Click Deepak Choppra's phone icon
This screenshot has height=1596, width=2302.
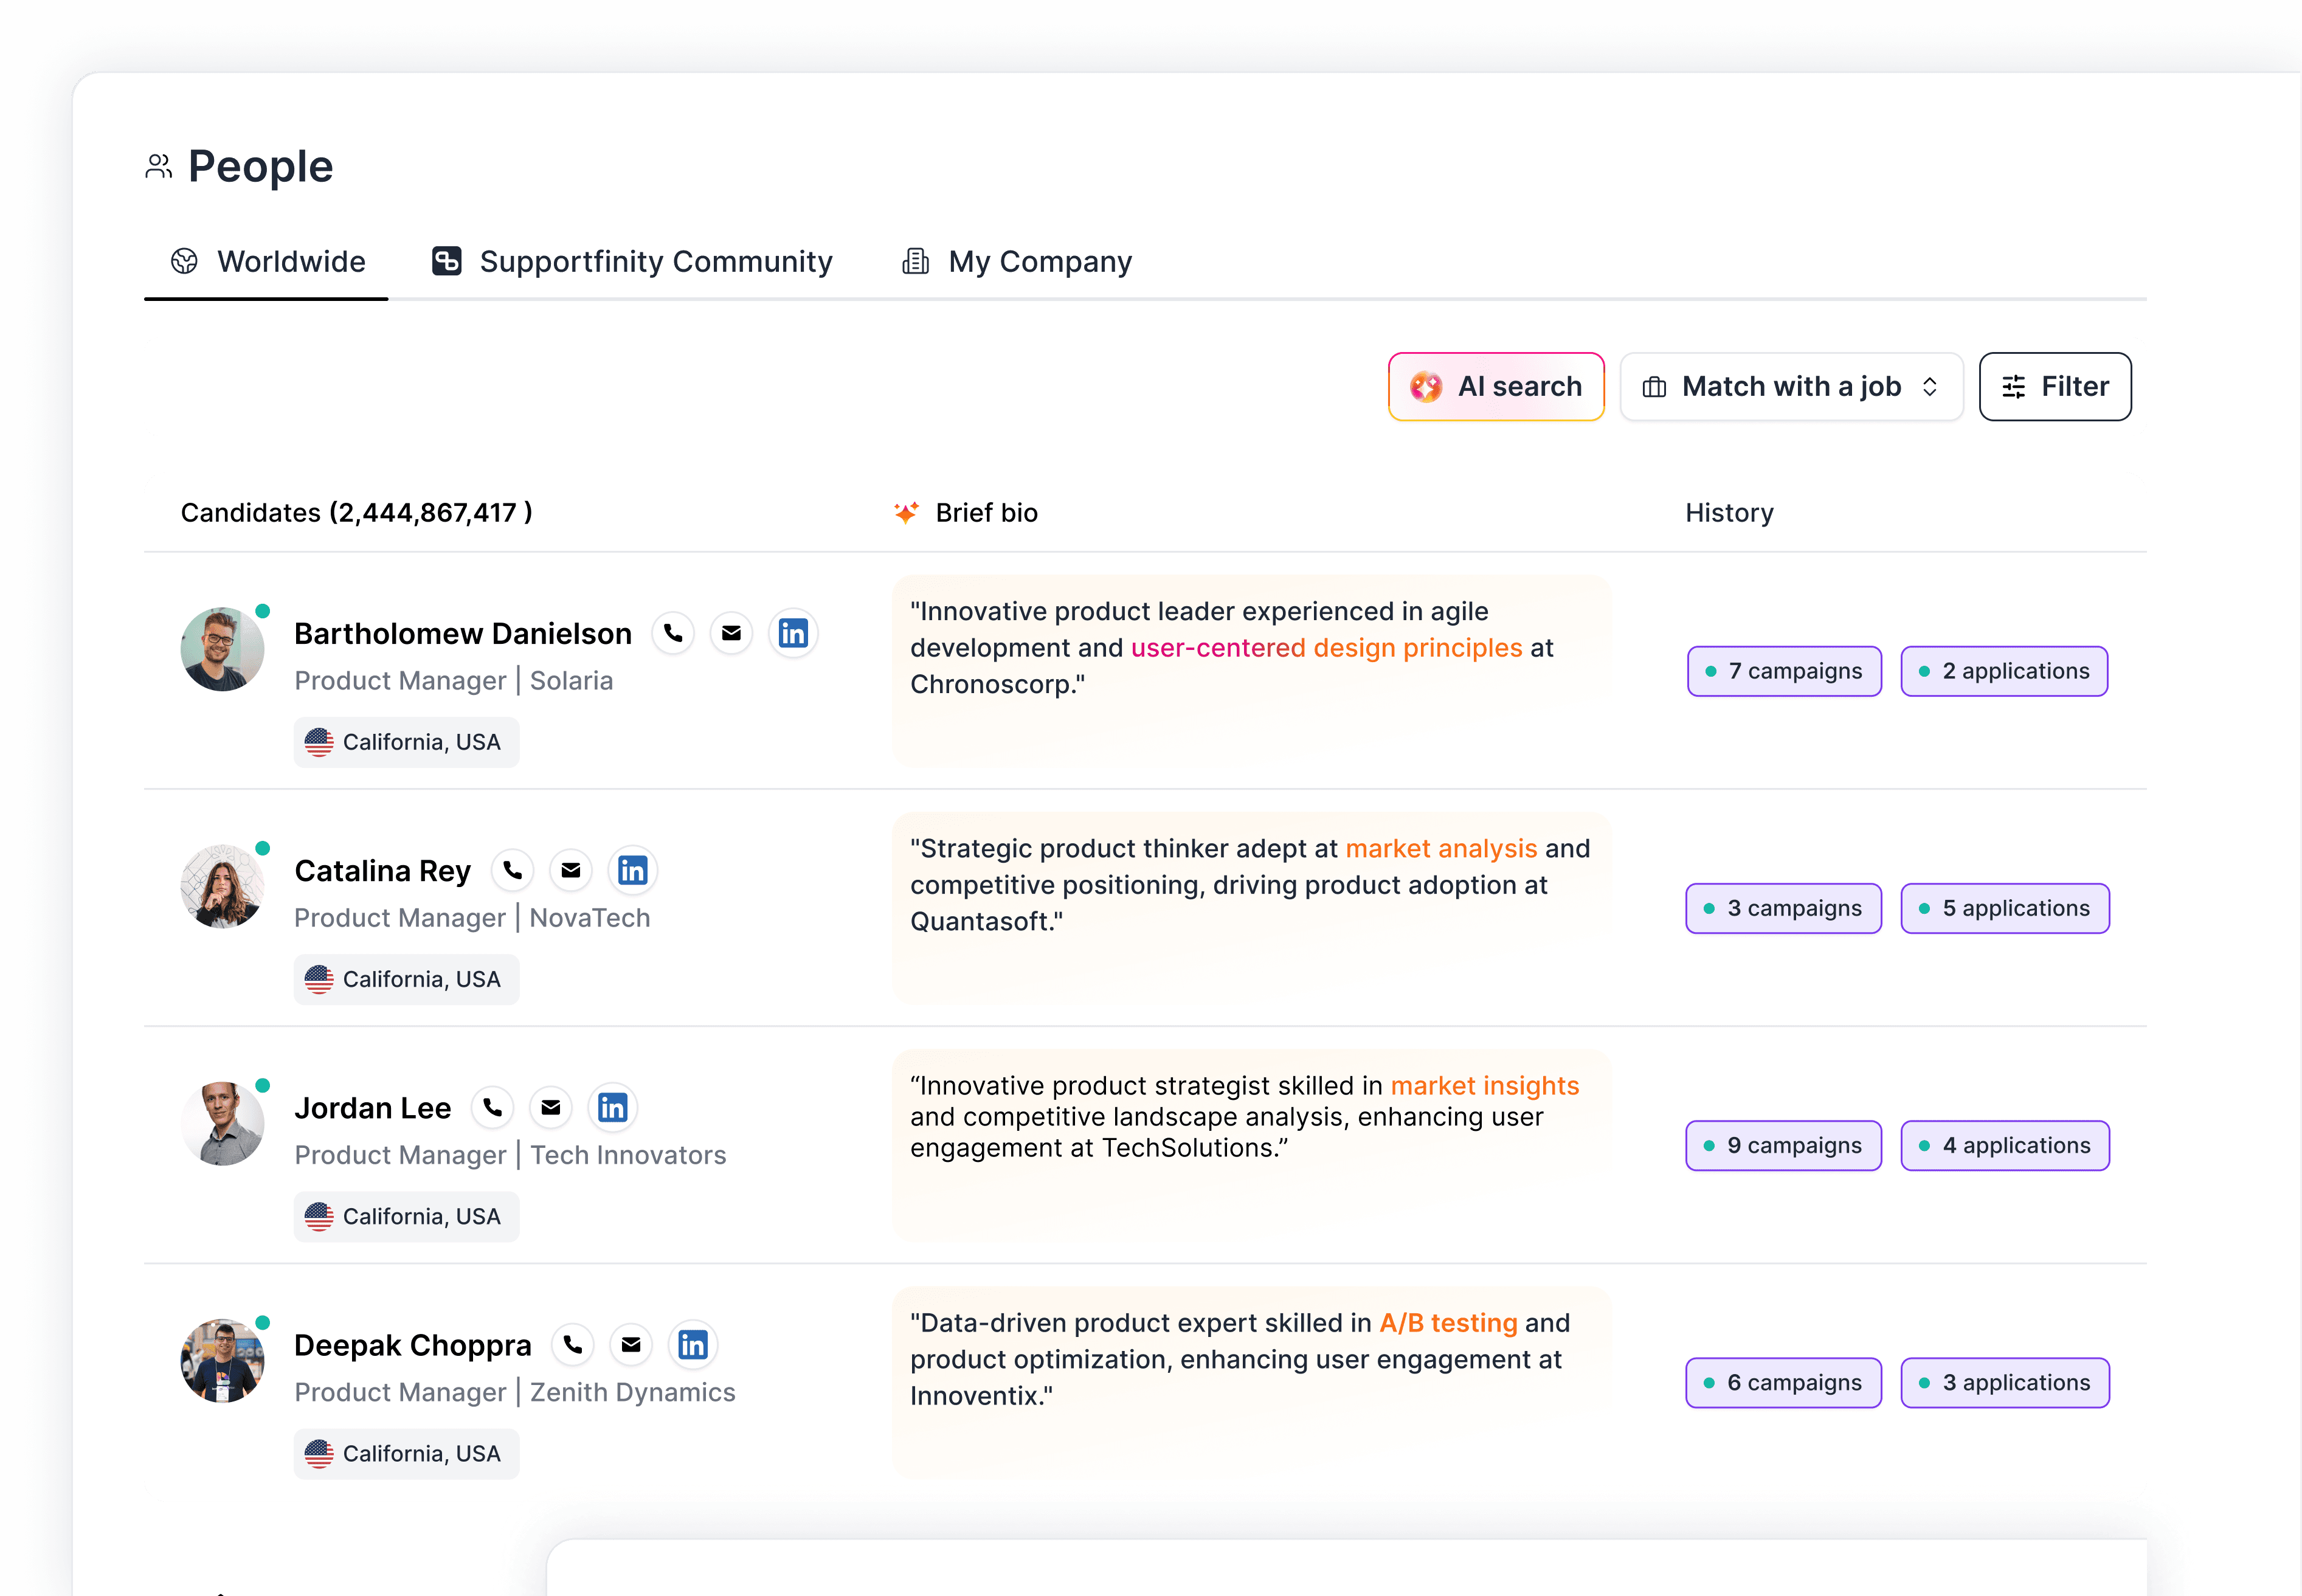(x=572, y=1344)
